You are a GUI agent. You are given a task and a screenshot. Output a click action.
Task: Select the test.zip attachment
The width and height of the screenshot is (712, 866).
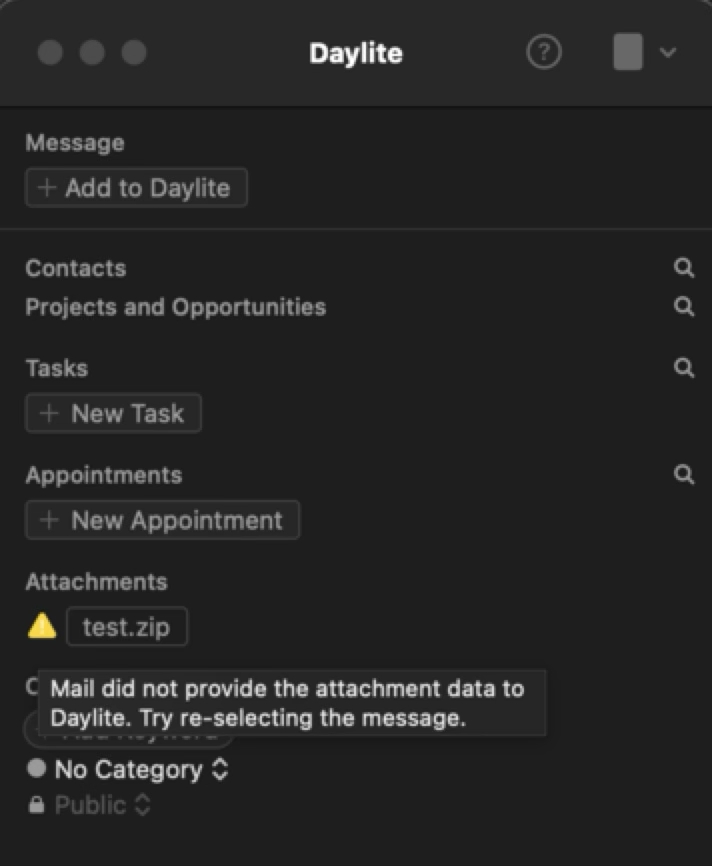point(126,628)
